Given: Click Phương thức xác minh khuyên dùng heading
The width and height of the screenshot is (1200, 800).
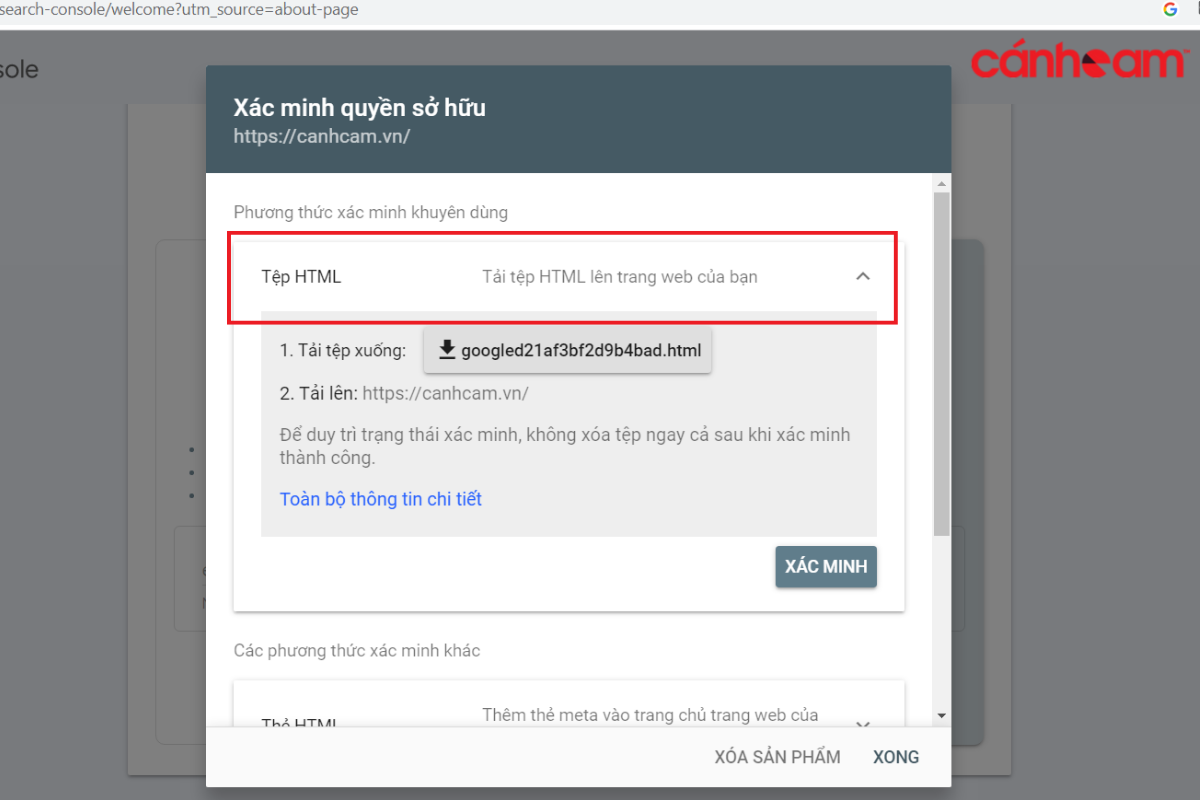Looking at the screenshot, I should click(x=371, y=212).
